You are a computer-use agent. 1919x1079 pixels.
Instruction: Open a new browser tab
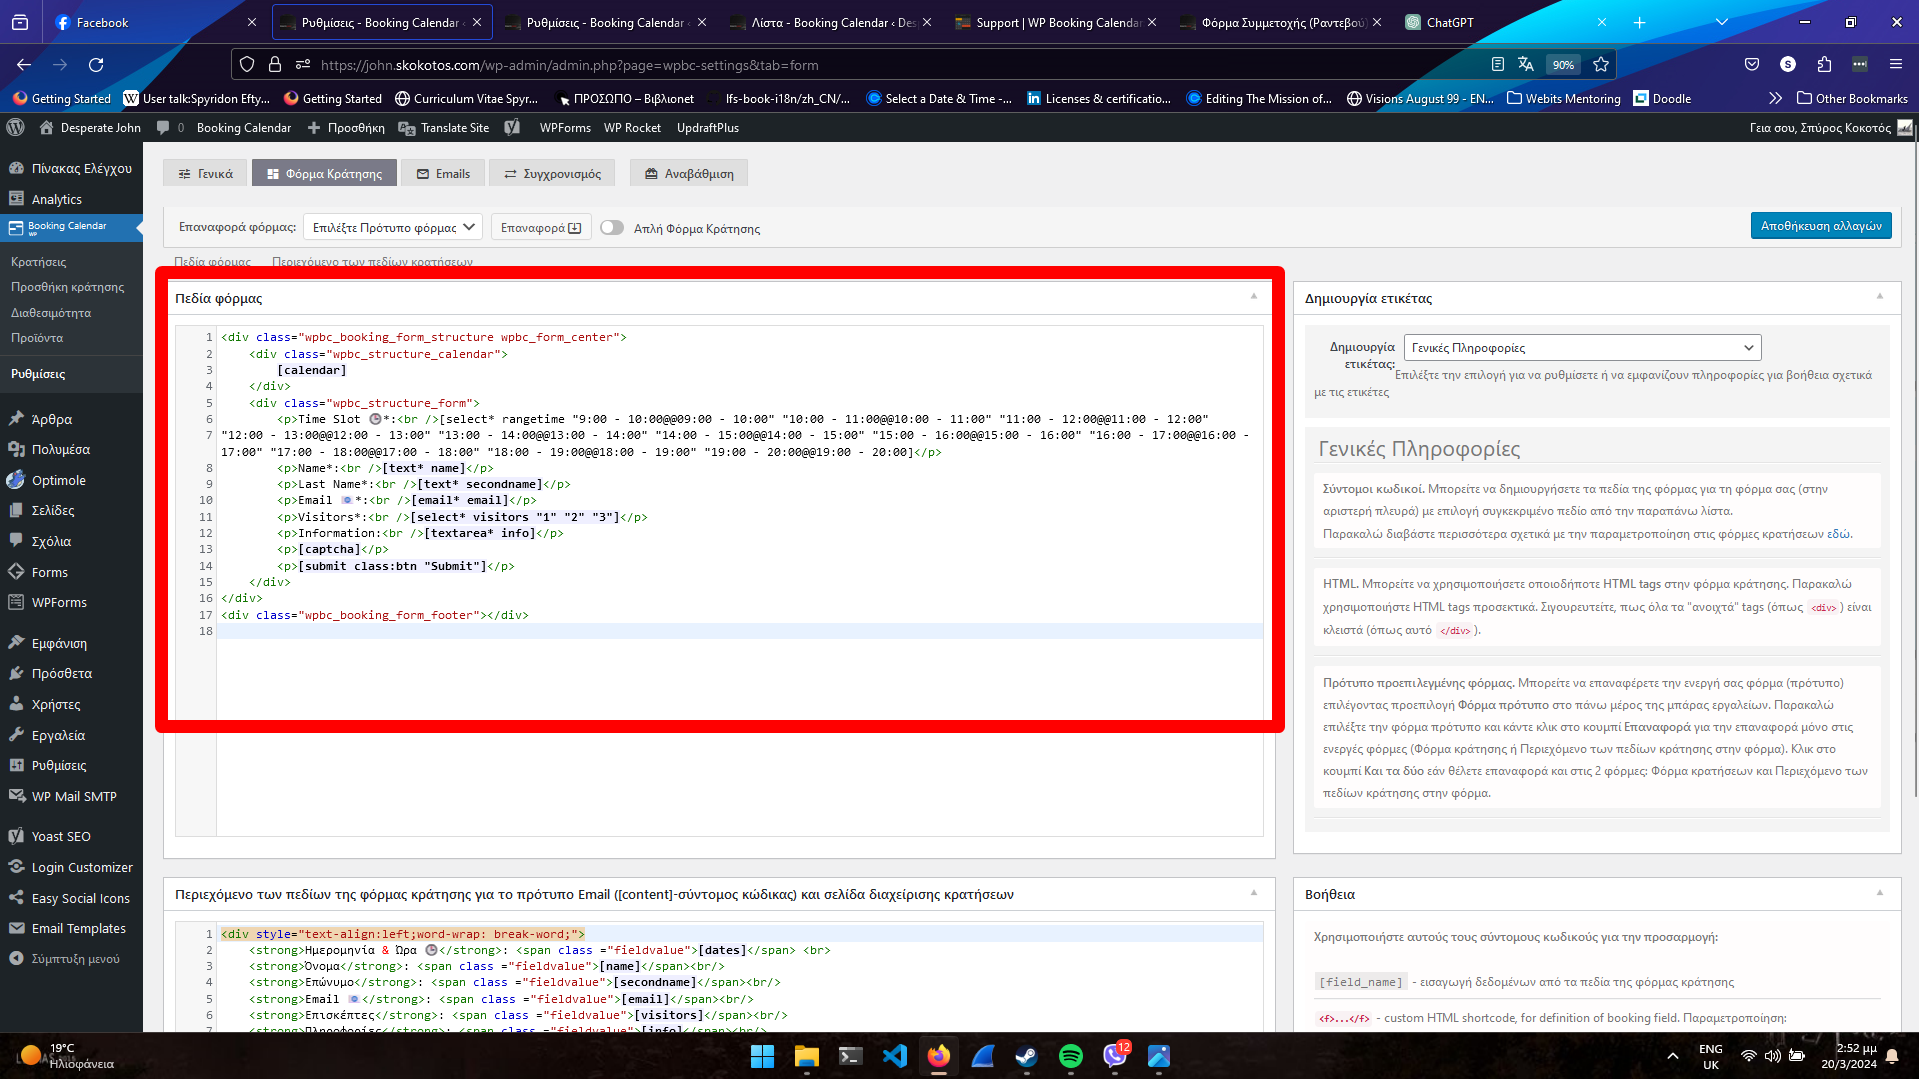[x=1640, y=22]
